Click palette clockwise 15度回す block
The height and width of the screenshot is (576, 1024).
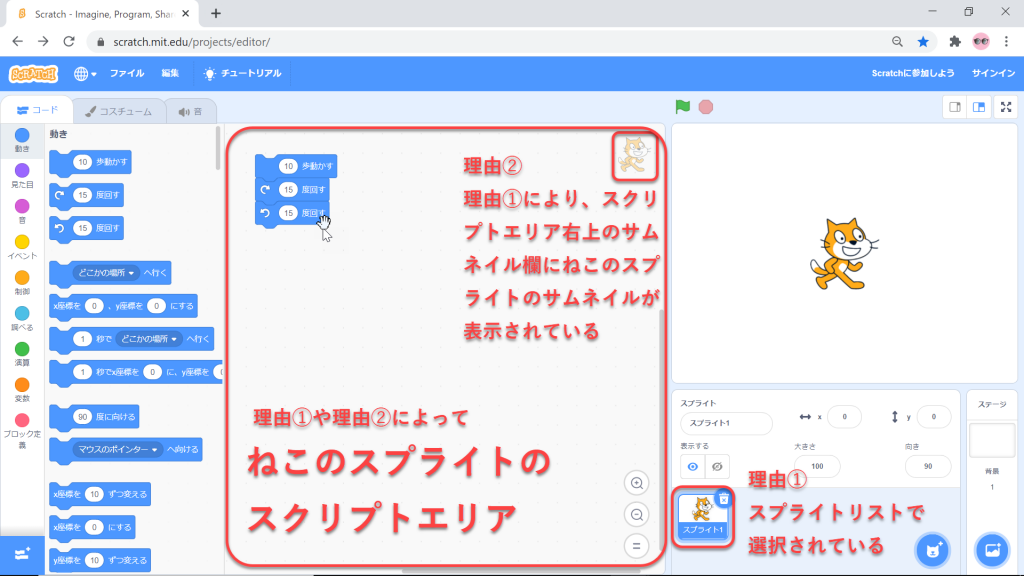86,195
